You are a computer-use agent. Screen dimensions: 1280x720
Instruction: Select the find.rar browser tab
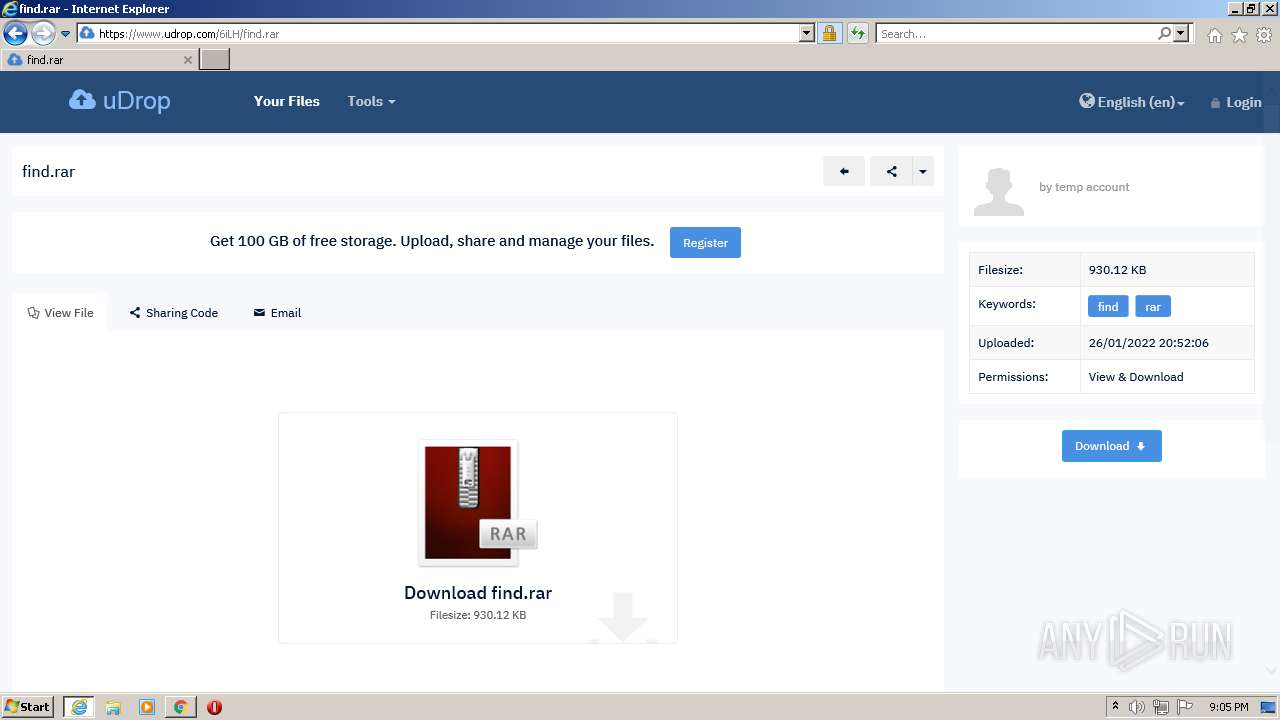pos(99,60)
